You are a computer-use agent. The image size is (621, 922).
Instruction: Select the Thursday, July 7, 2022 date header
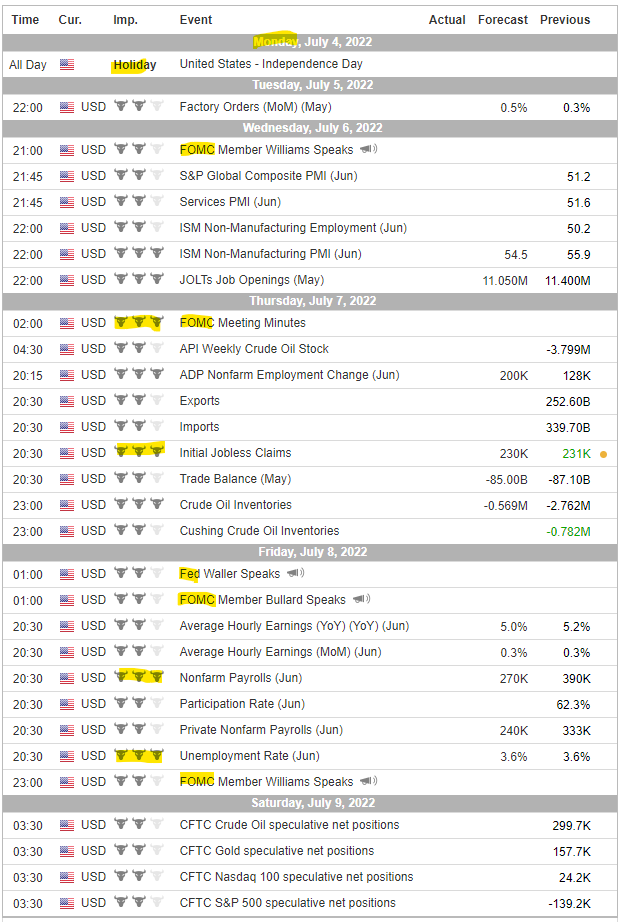tap(312, 300)
